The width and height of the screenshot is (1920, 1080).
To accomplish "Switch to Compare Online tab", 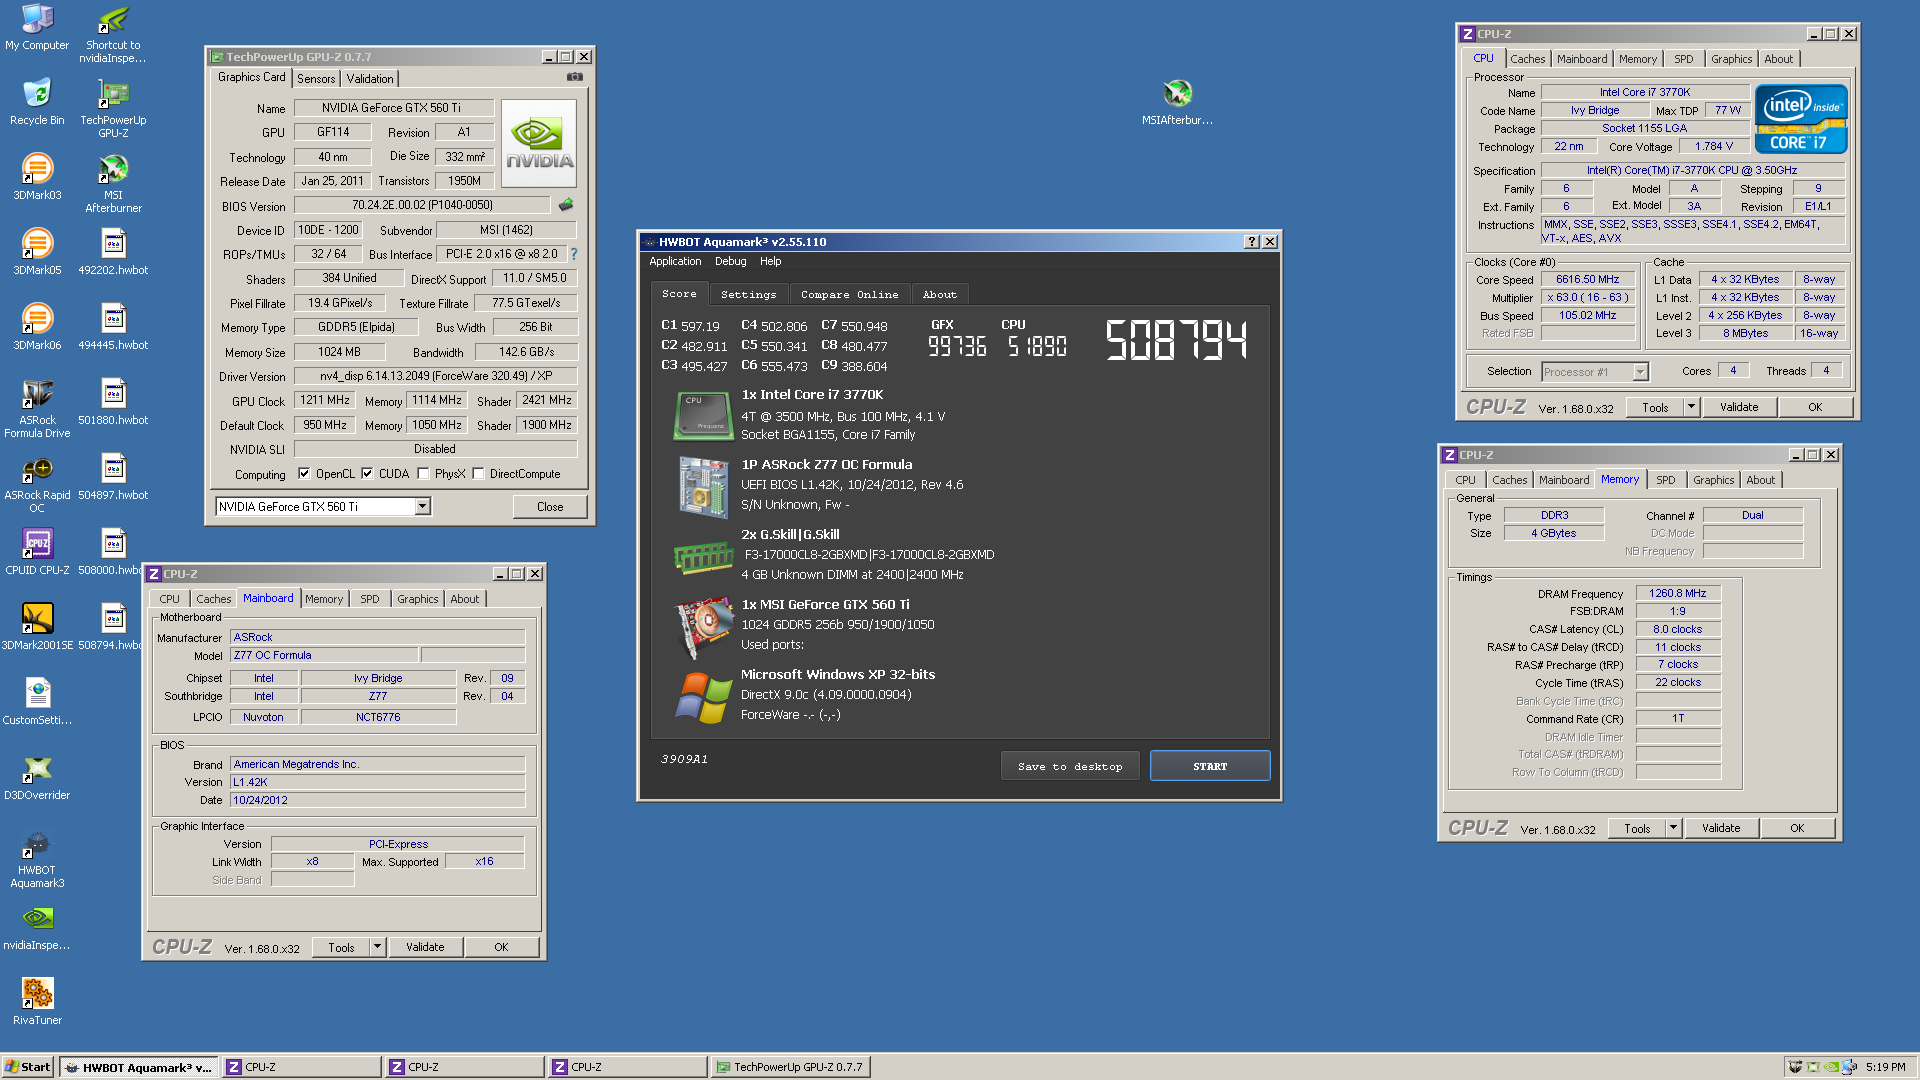I will pyautogui.click(x=849, y=294).
